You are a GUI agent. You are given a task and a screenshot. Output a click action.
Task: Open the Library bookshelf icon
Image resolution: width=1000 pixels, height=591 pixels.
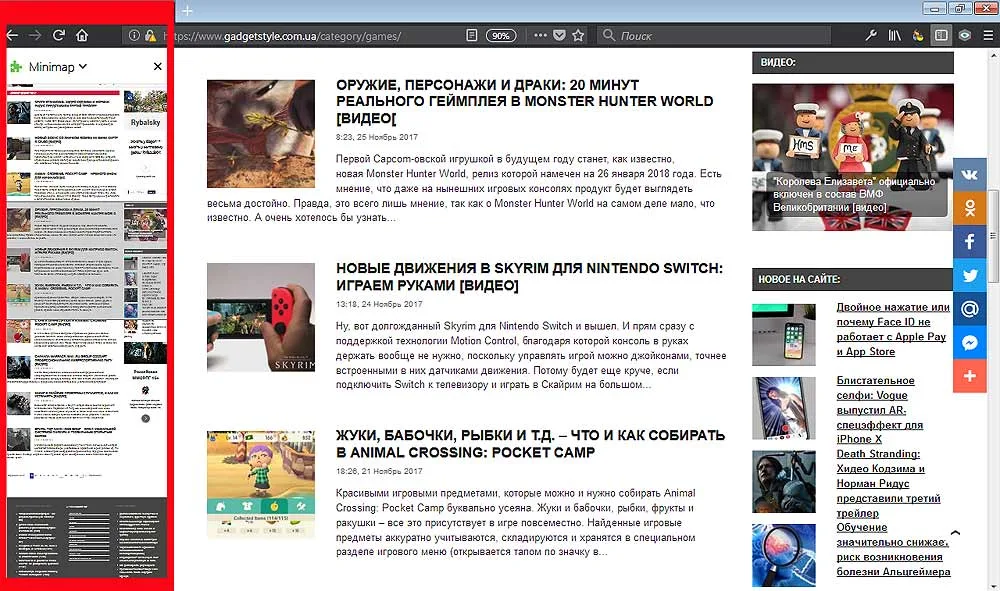(895, 36)
